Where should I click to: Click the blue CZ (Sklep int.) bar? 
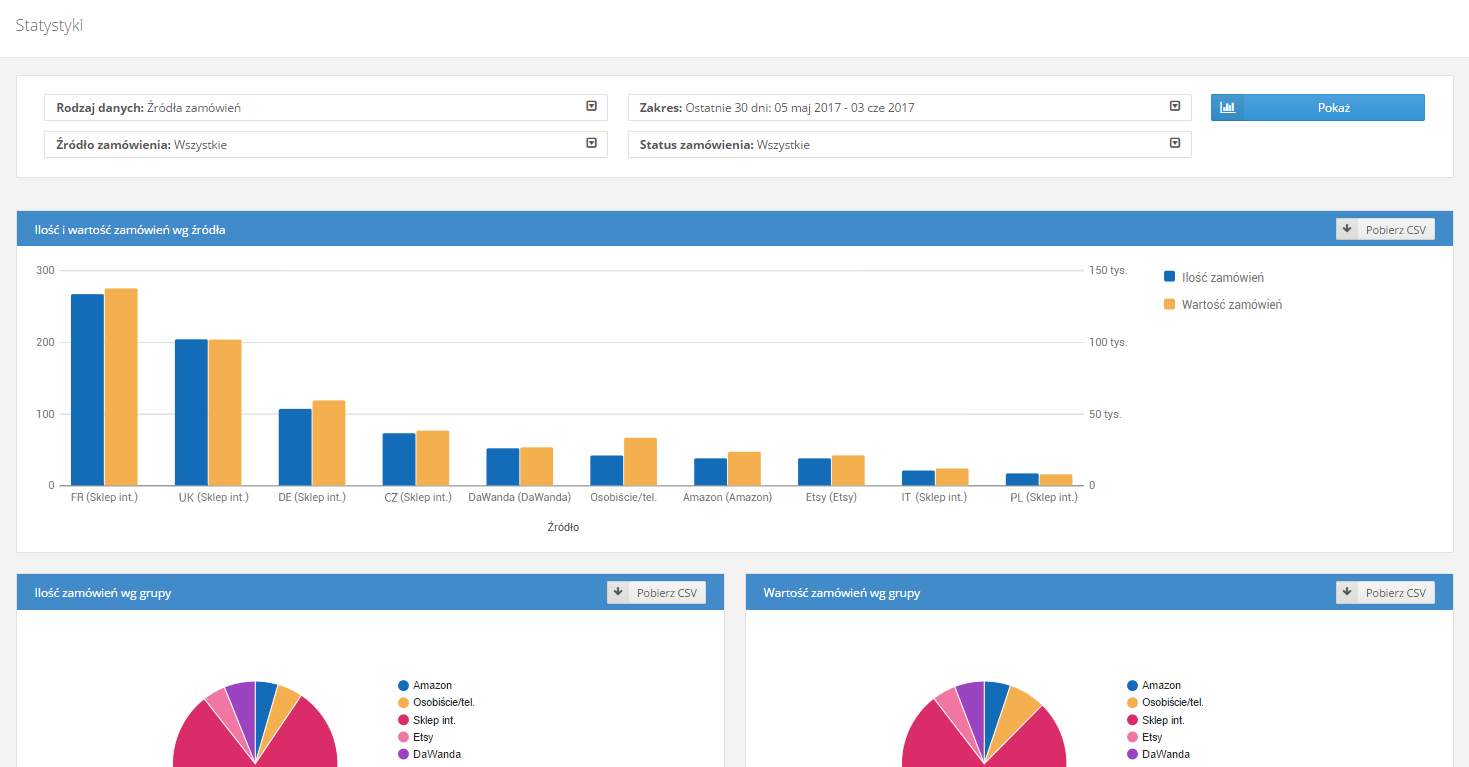coord(399,460)
